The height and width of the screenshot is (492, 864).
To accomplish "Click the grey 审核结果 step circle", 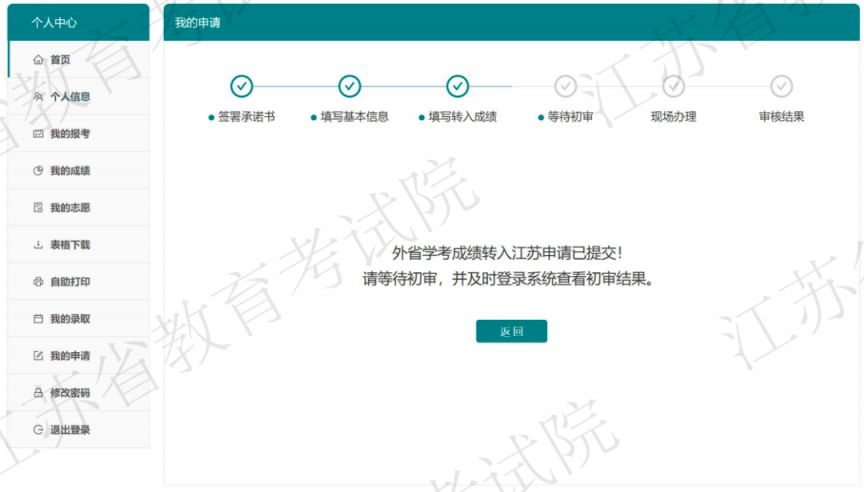I will click(x=781, y=86).
